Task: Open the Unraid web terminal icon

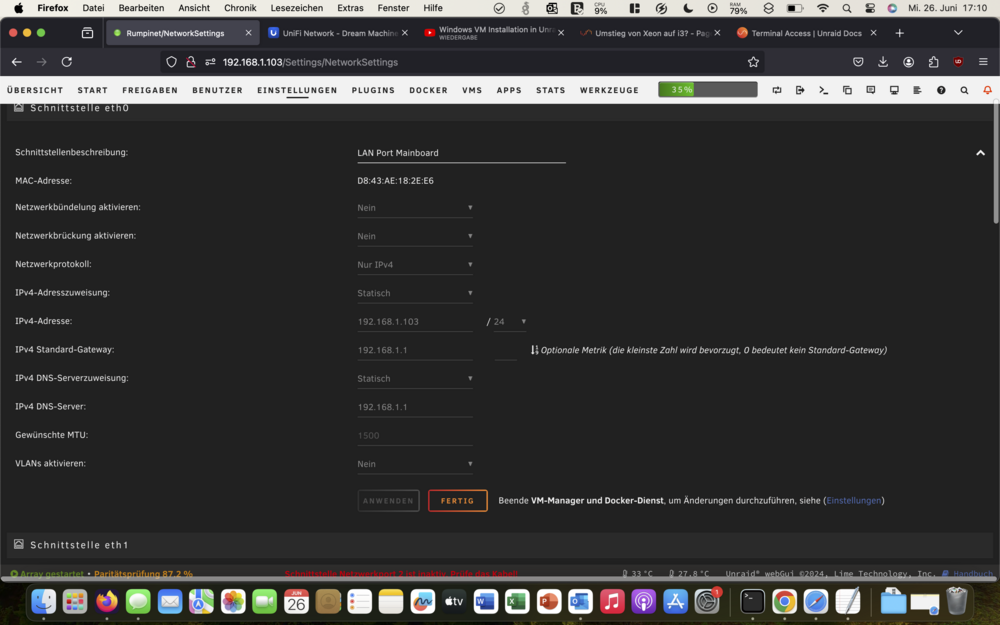Action: tap(823, 91)
